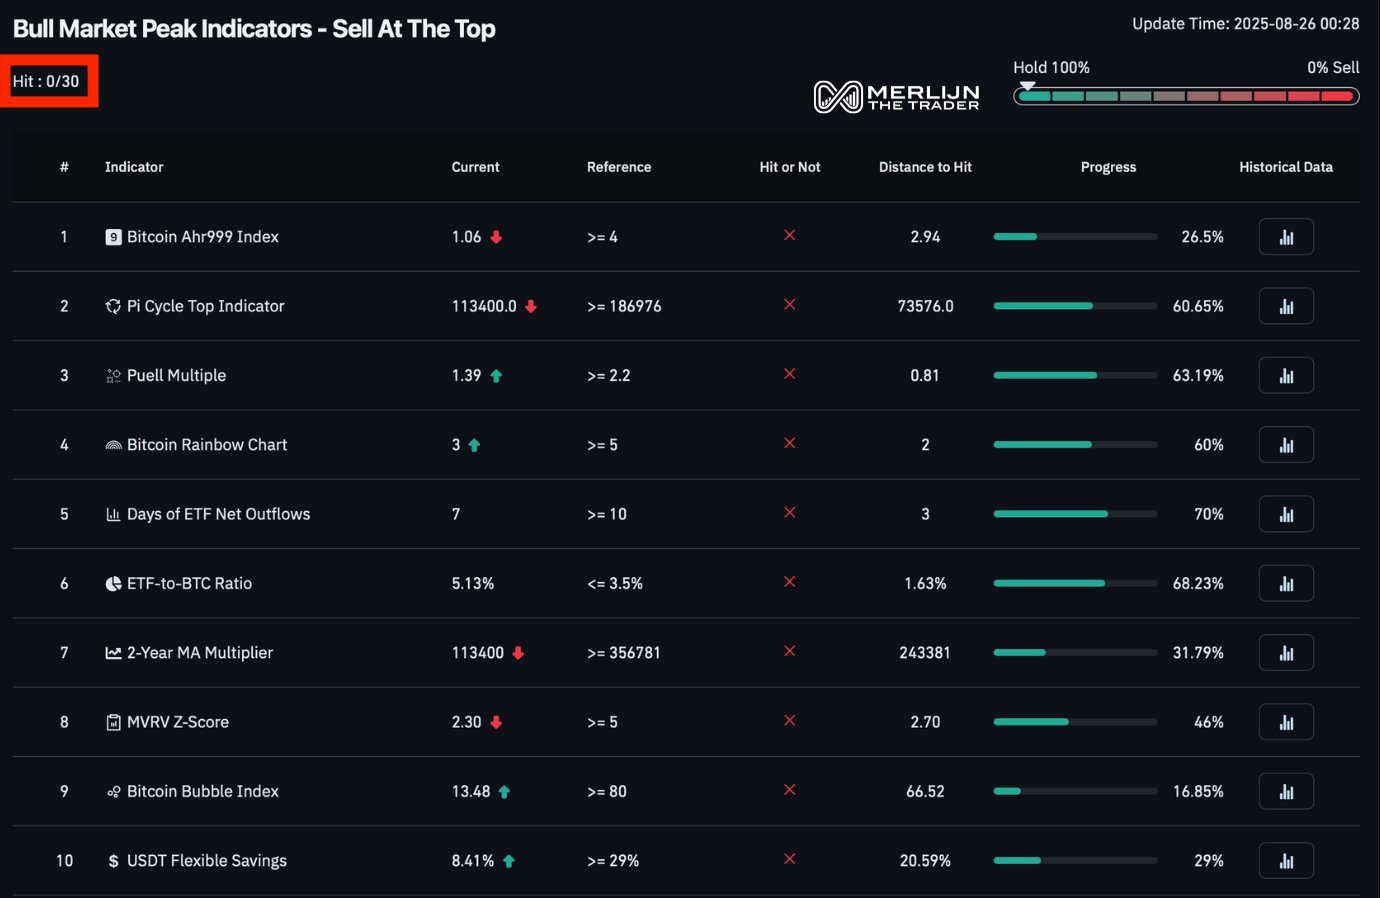Click the Merlijn The Trader logo
Viewport: 1380px width, 898px height.
tap(896, 96)
